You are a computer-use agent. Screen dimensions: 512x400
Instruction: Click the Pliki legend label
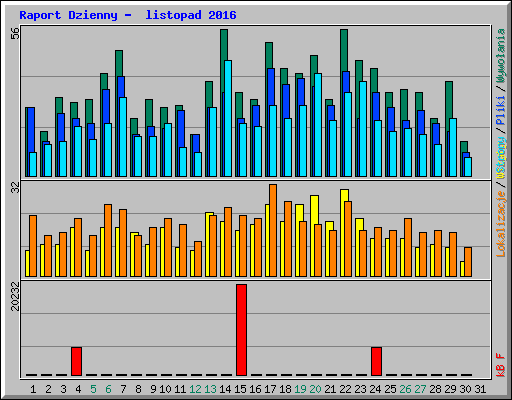[x=501, y=110]
